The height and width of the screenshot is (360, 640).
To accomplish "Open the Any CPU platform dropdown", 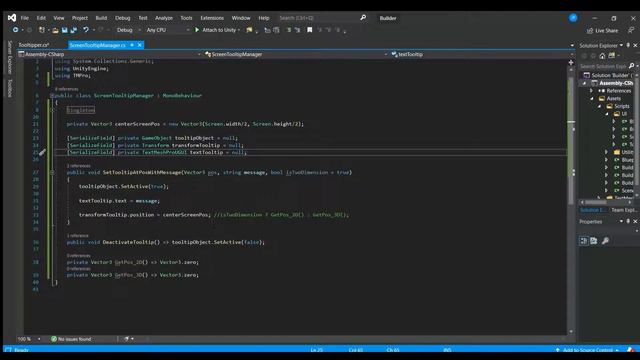I will click(167, 30).
